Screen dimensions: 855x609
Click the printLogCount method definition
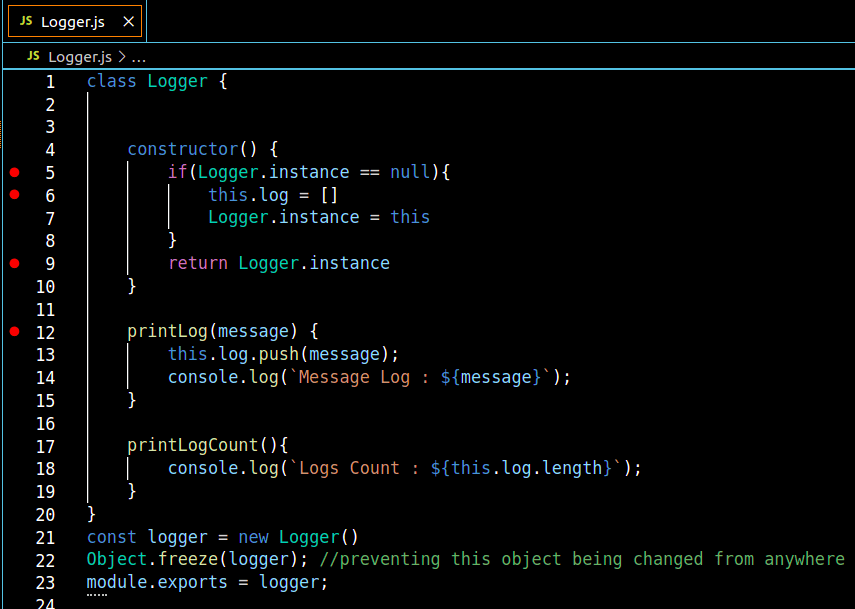tap(192, 445)
